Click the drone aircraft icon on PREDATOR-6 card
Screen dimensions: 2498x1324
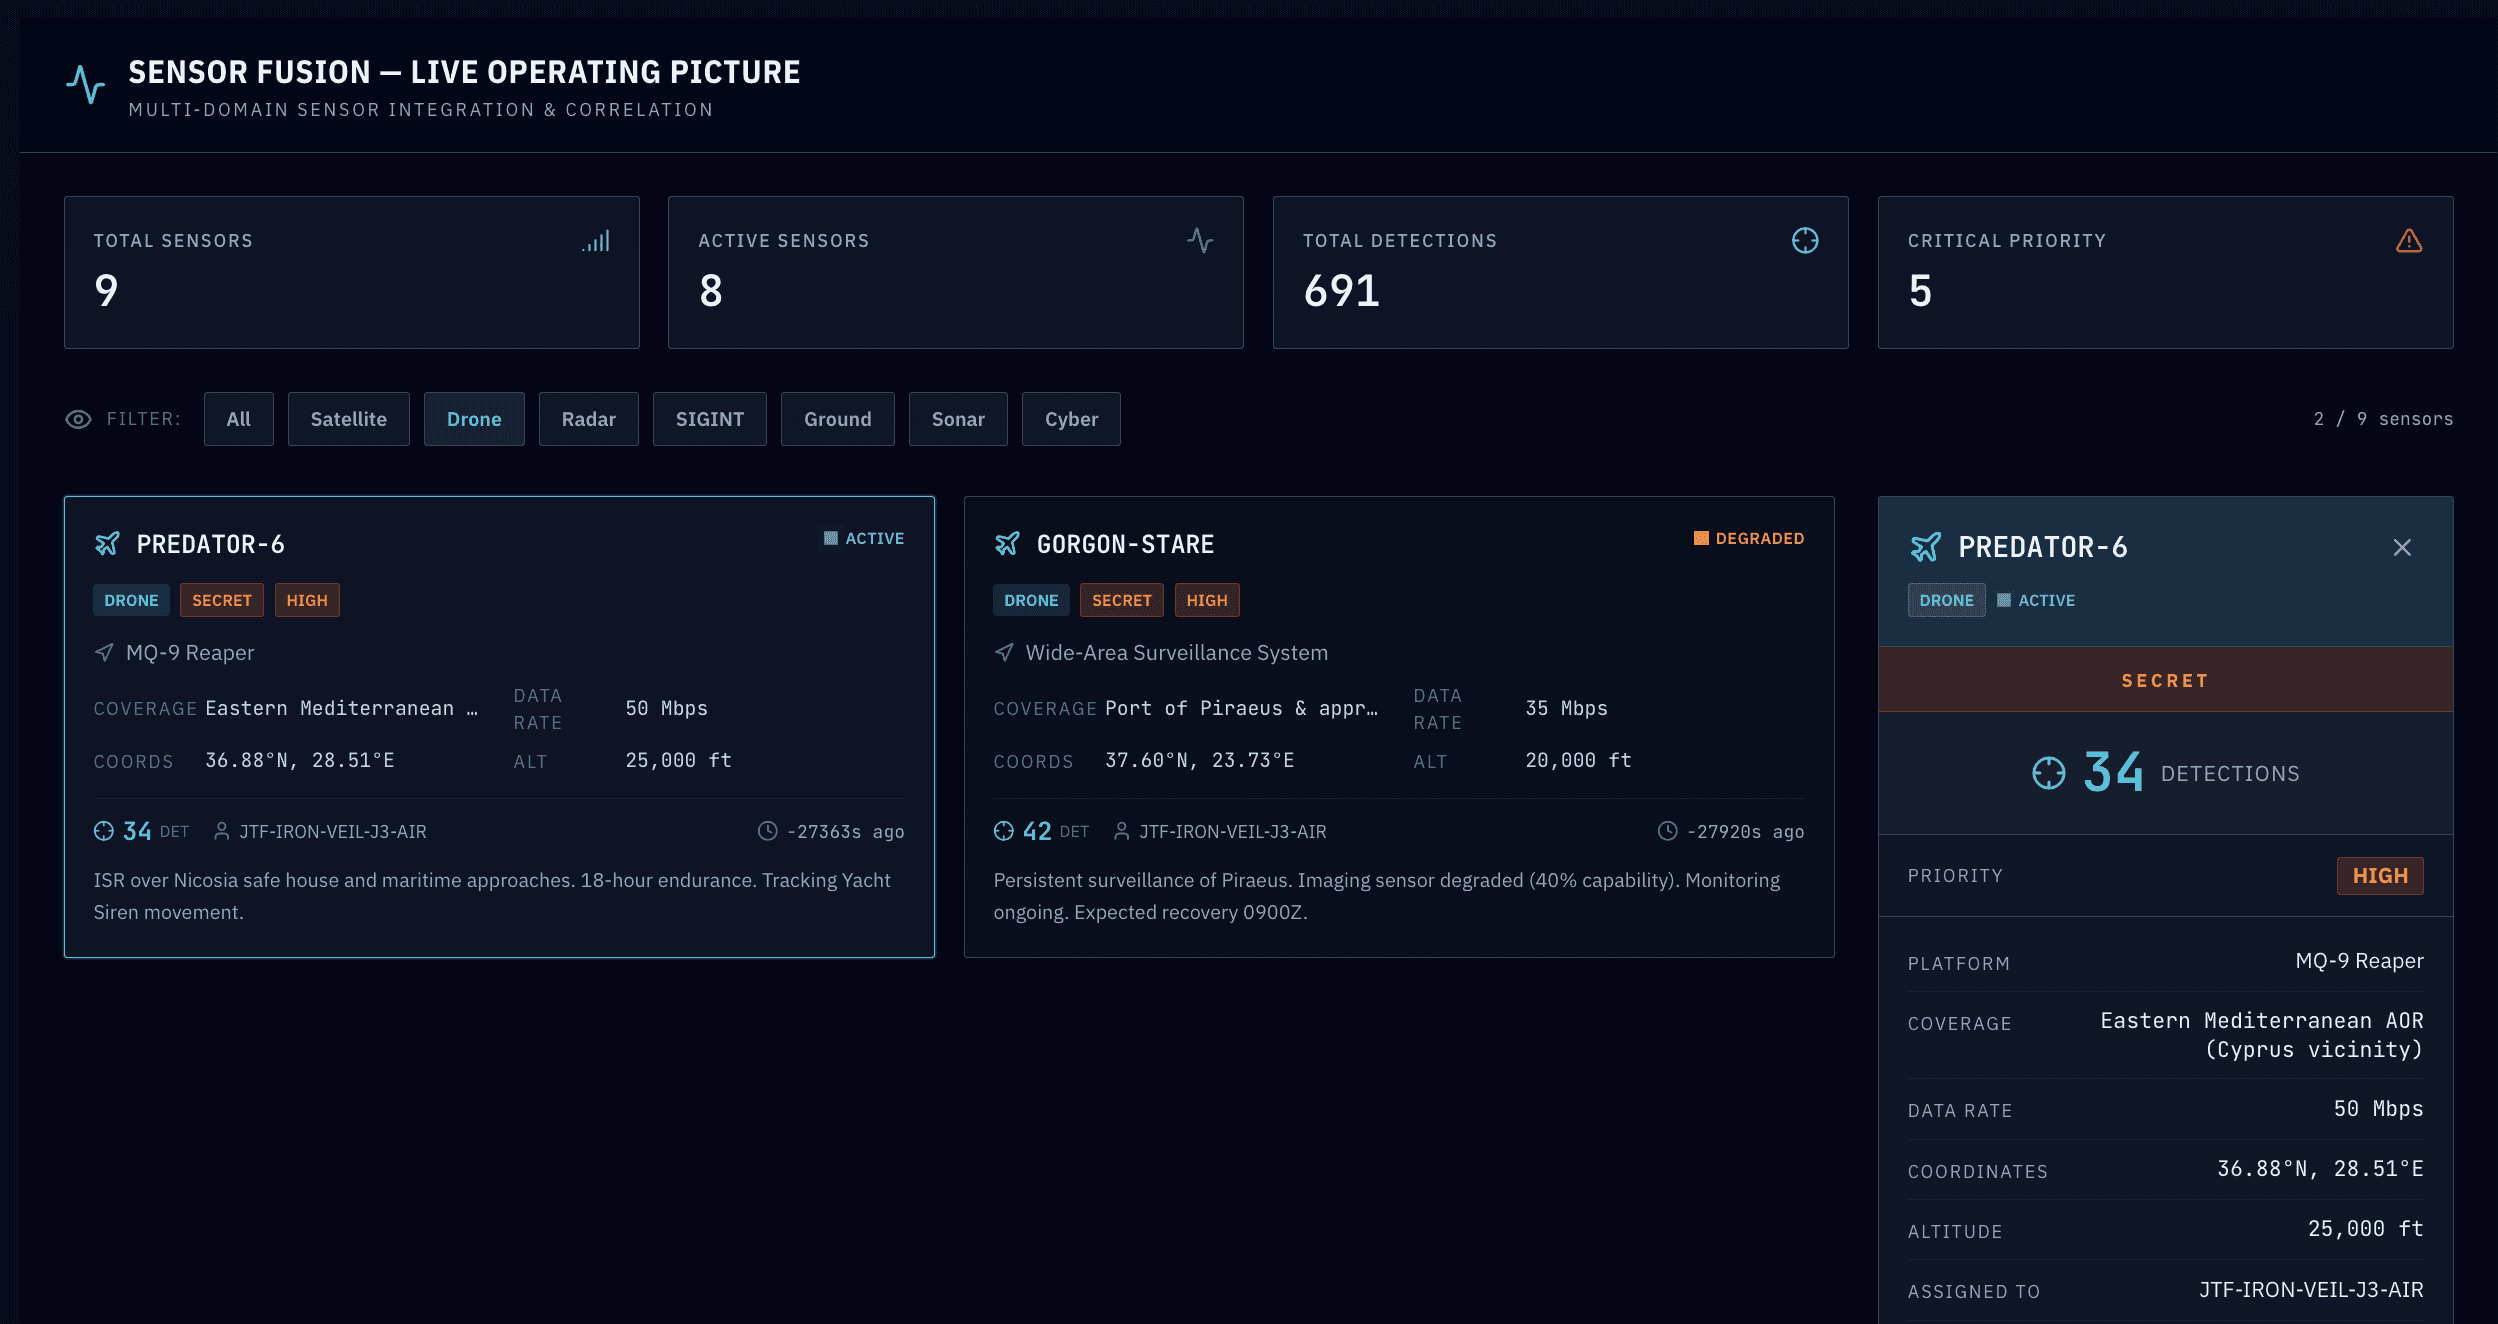106,544
